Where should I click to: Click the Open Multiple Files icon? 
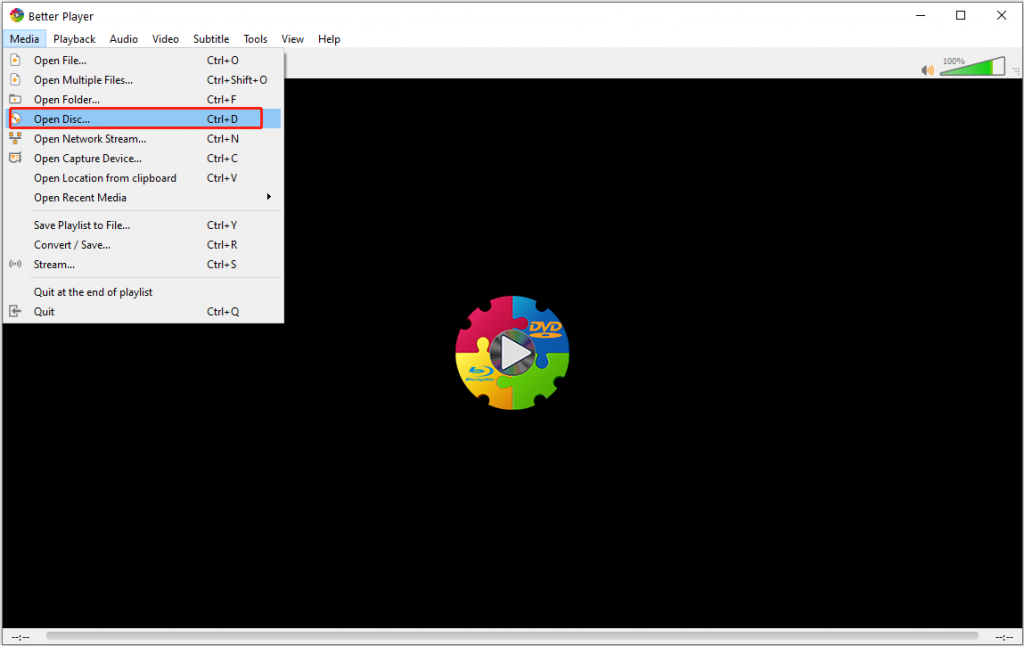(x=15, y=80)
